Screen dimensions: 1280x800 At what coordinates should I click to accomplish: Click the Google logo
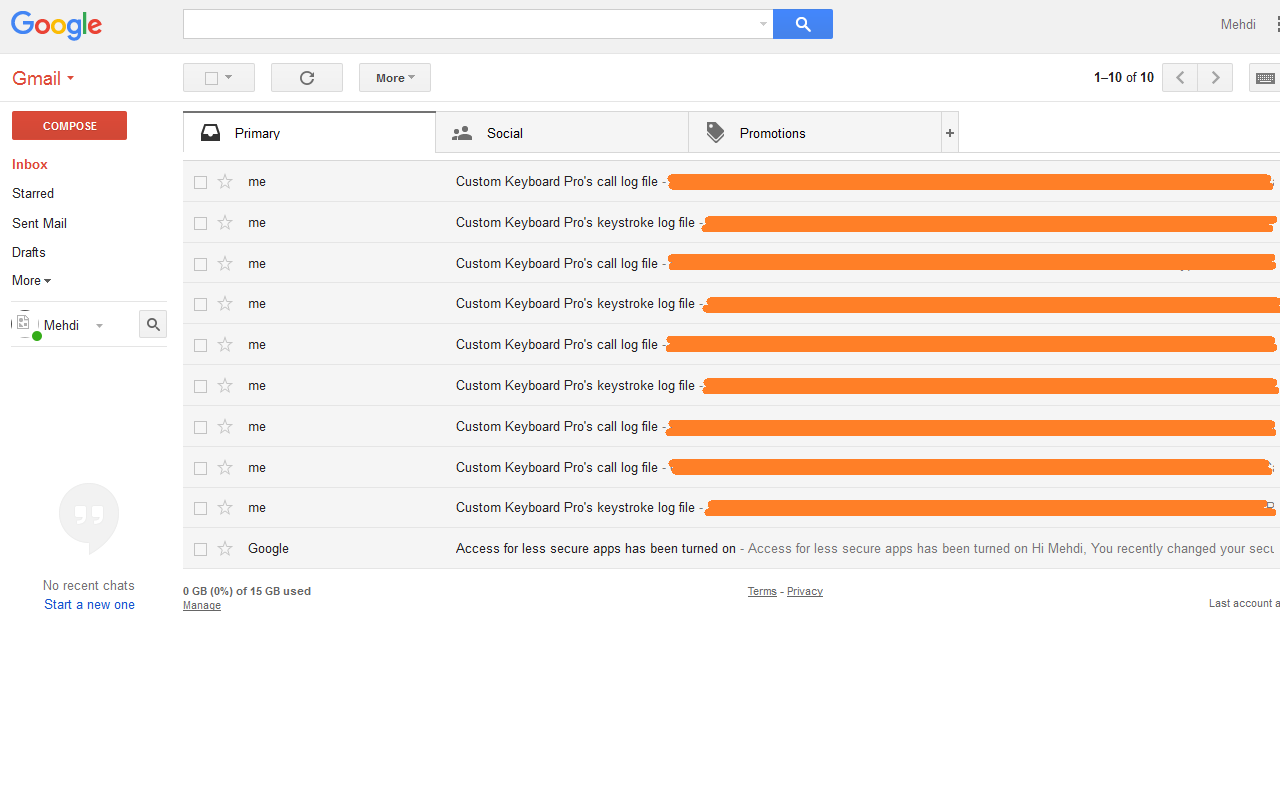pyautogui.click(x=56, y=25)
